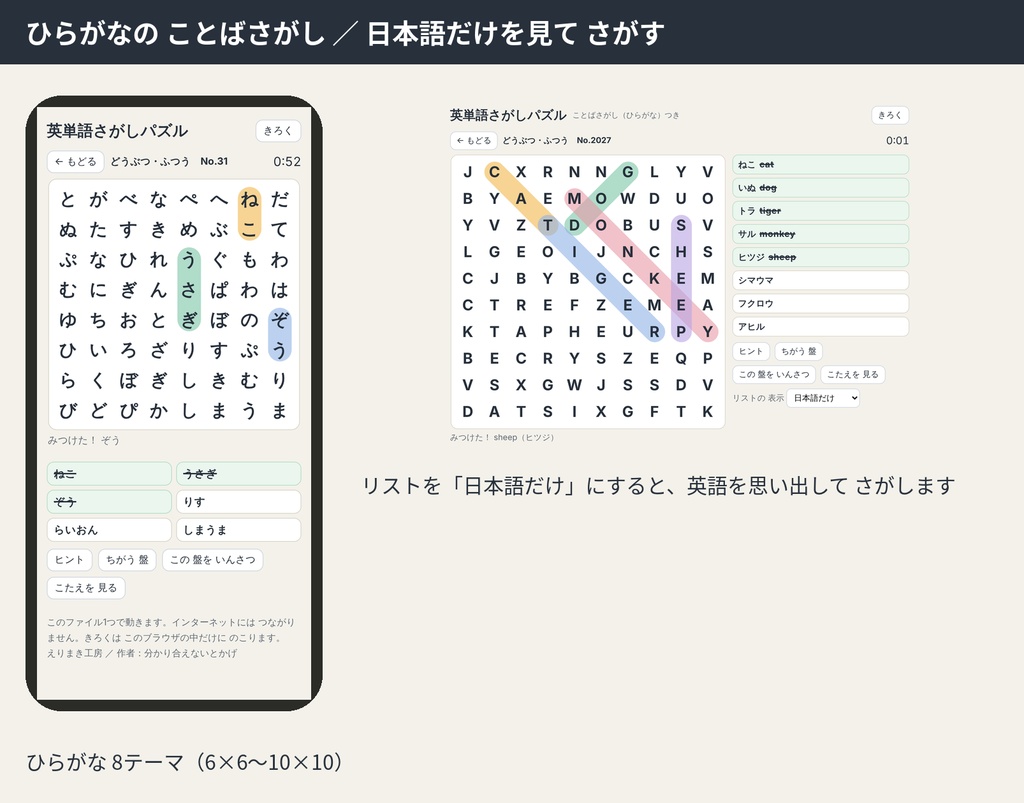Select りす word in the phone list
Image resolution: width=1024 pixels, height=803 pixels.
(238, 502)
